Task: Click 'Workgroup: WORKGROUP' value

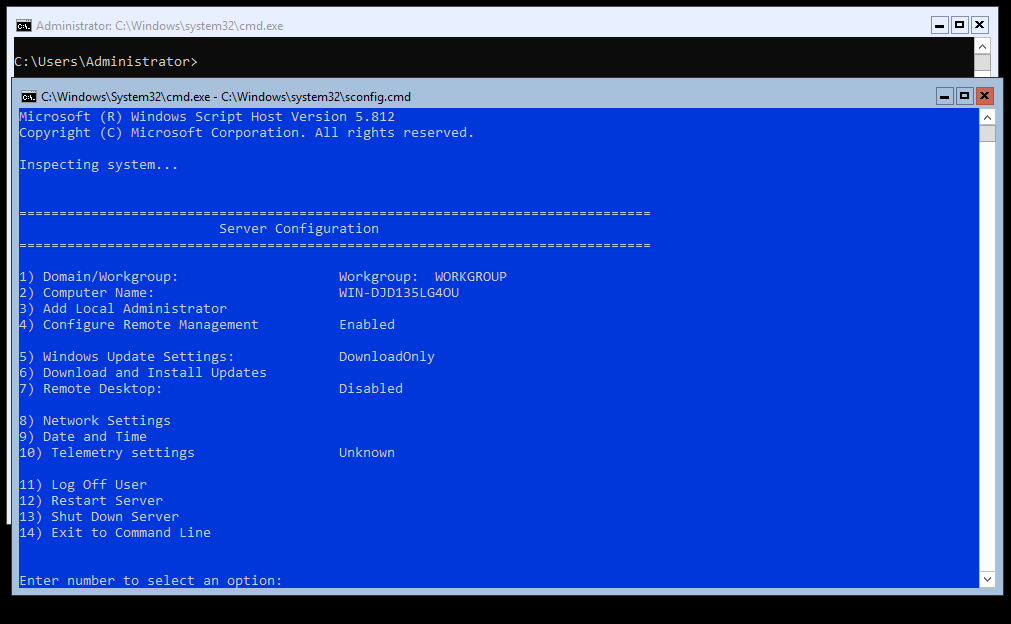Action: (423, 277)
